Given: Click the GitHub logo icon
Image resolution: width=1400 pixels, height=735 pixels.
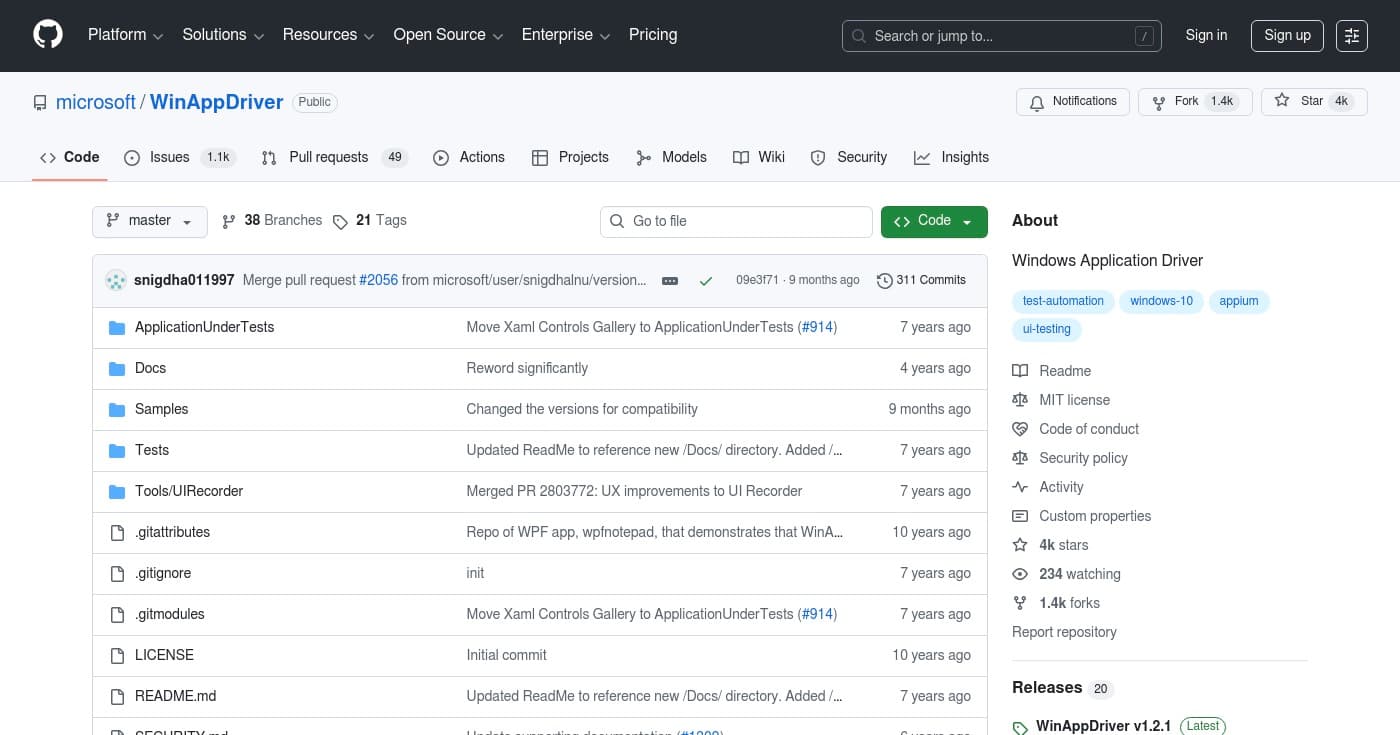Looking at the screenshot, I should pos(47,35).
